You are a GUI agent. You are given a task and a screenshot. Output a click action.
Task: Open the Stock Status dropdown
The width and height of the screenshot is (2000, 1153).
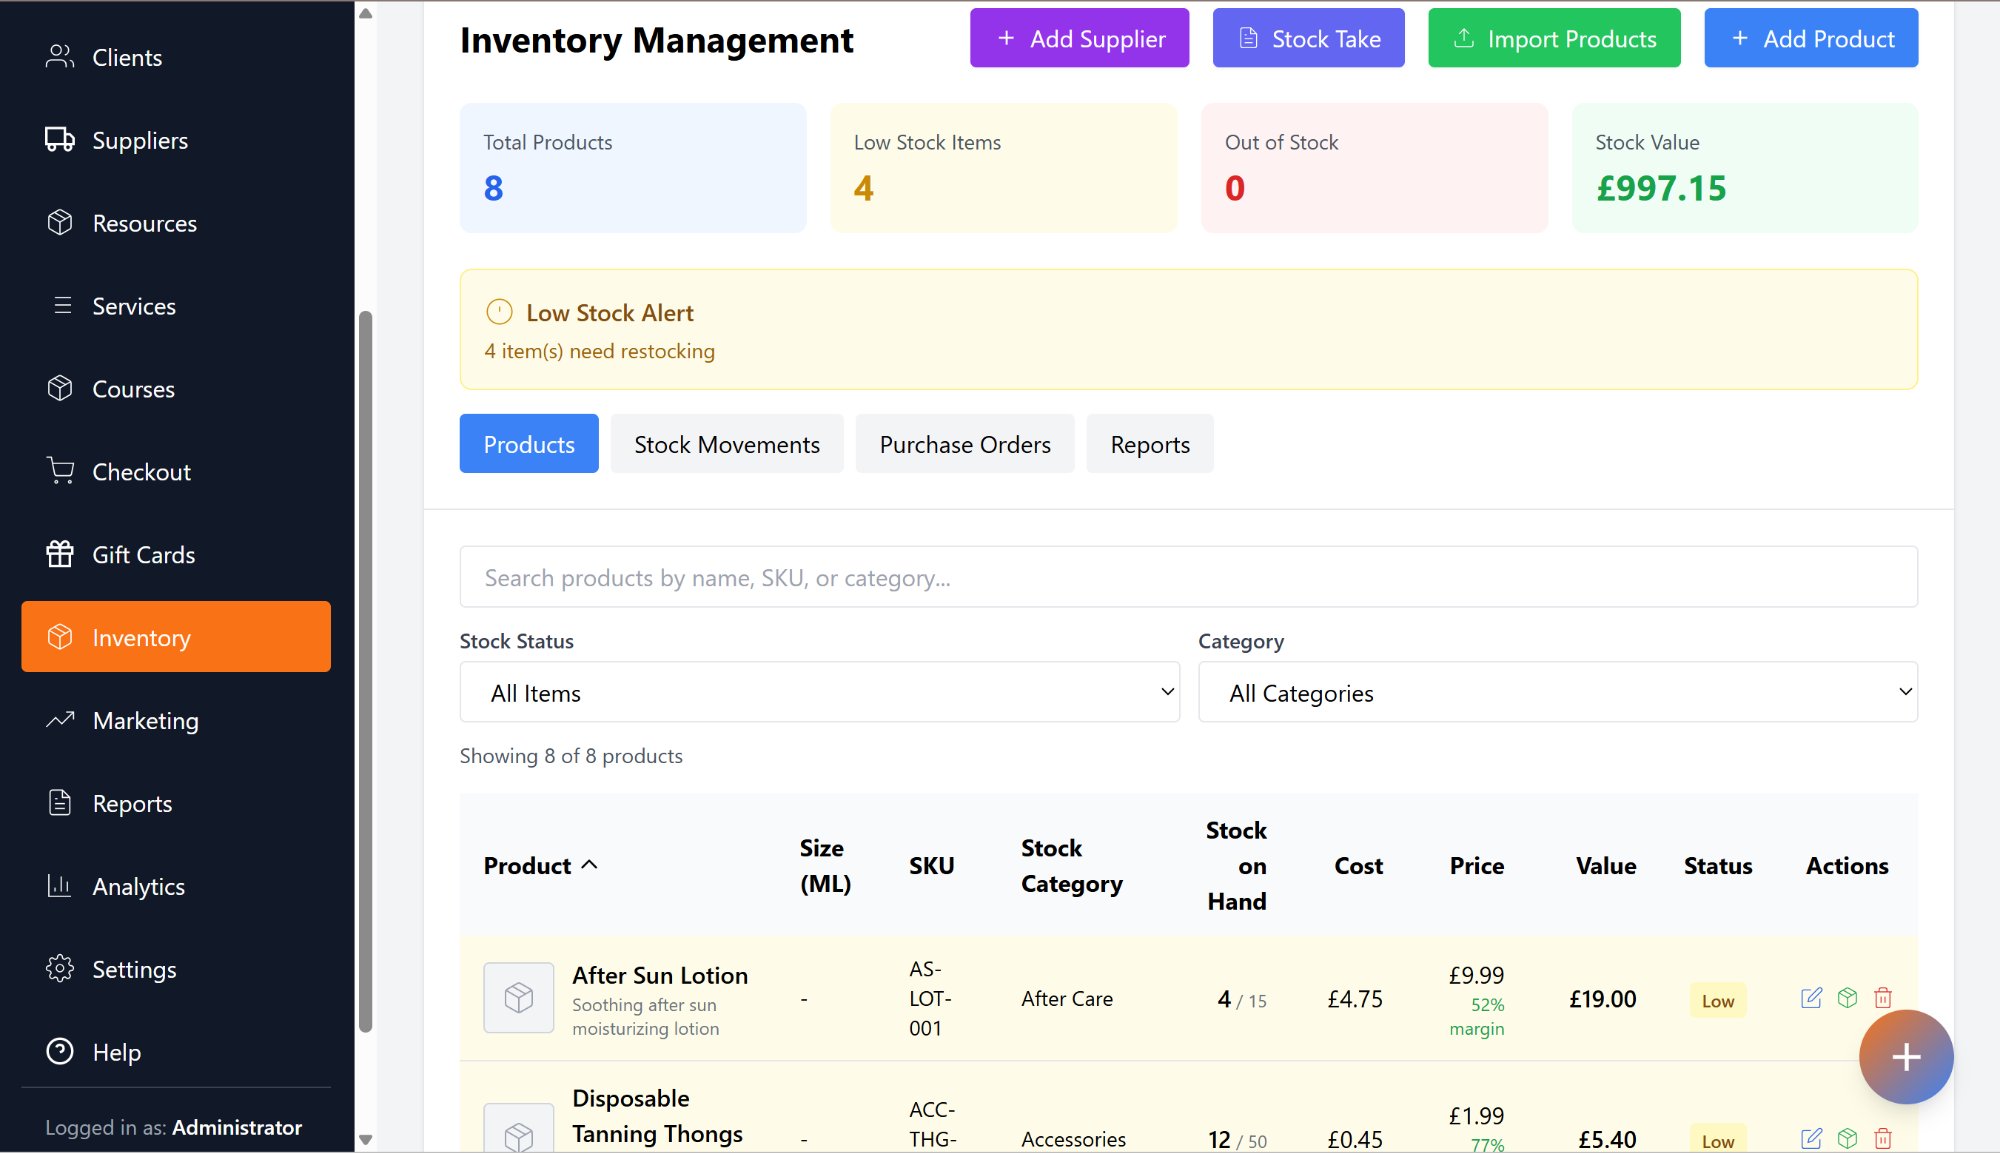[819, 692]
